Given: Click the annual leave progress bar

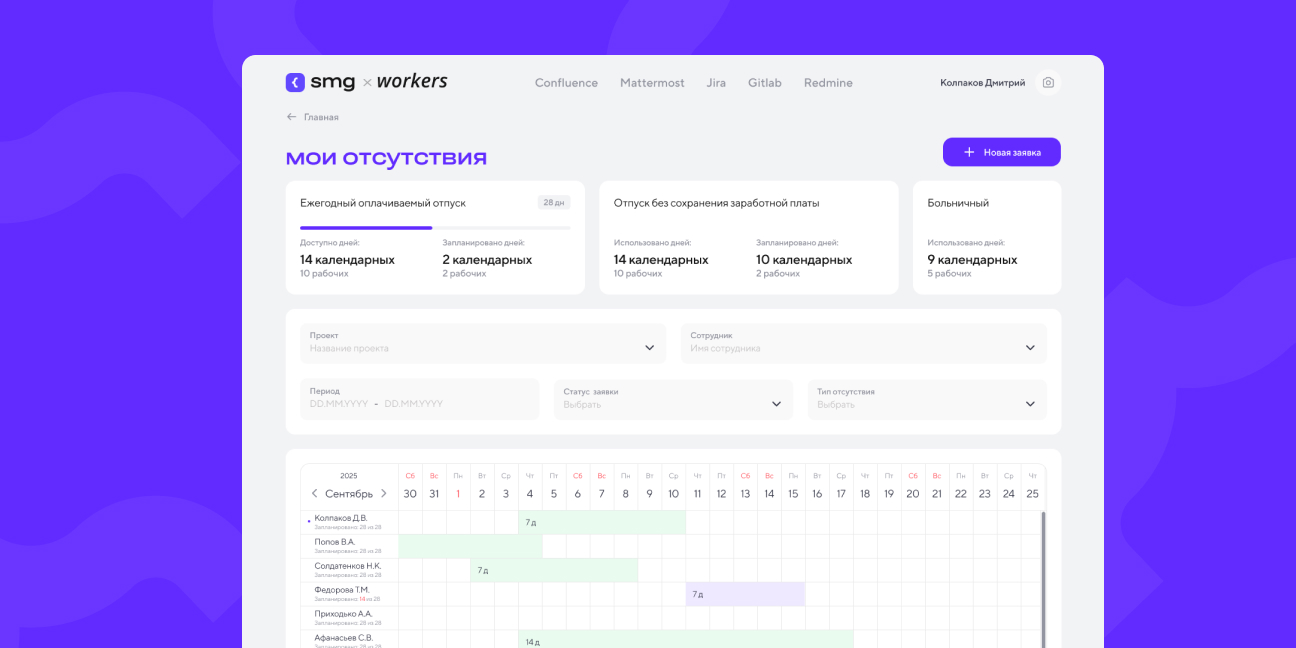Looking at the screenshot, I should (435, 228).
